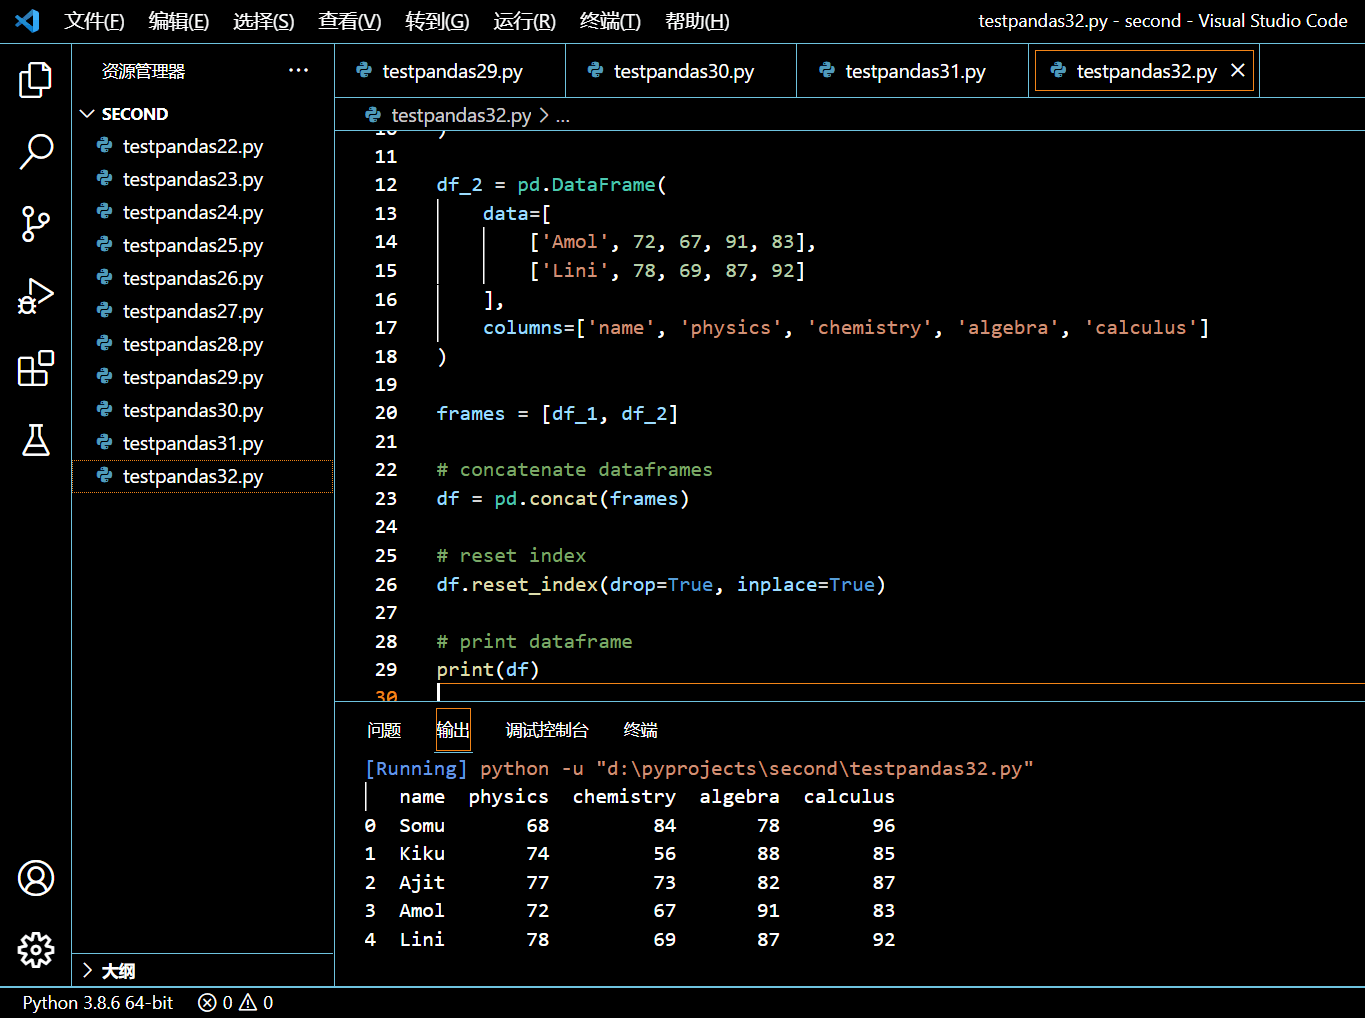Screen dimensions: 1365x1018
Task: Open the 运行(R) menu
Action: click(x=524, y=21)
